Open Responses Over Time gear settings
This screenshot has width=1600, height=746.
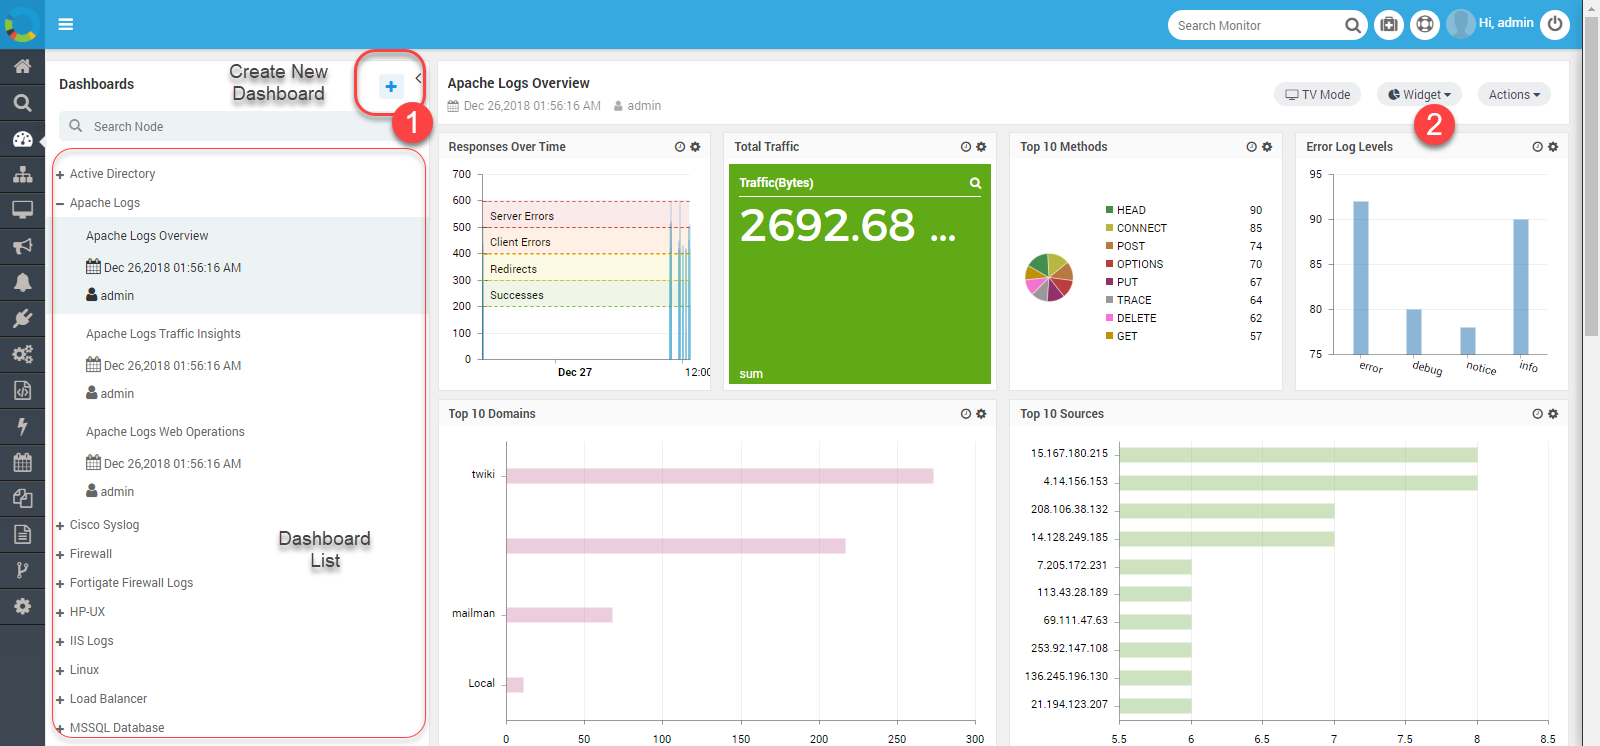[x=695, y=147]
